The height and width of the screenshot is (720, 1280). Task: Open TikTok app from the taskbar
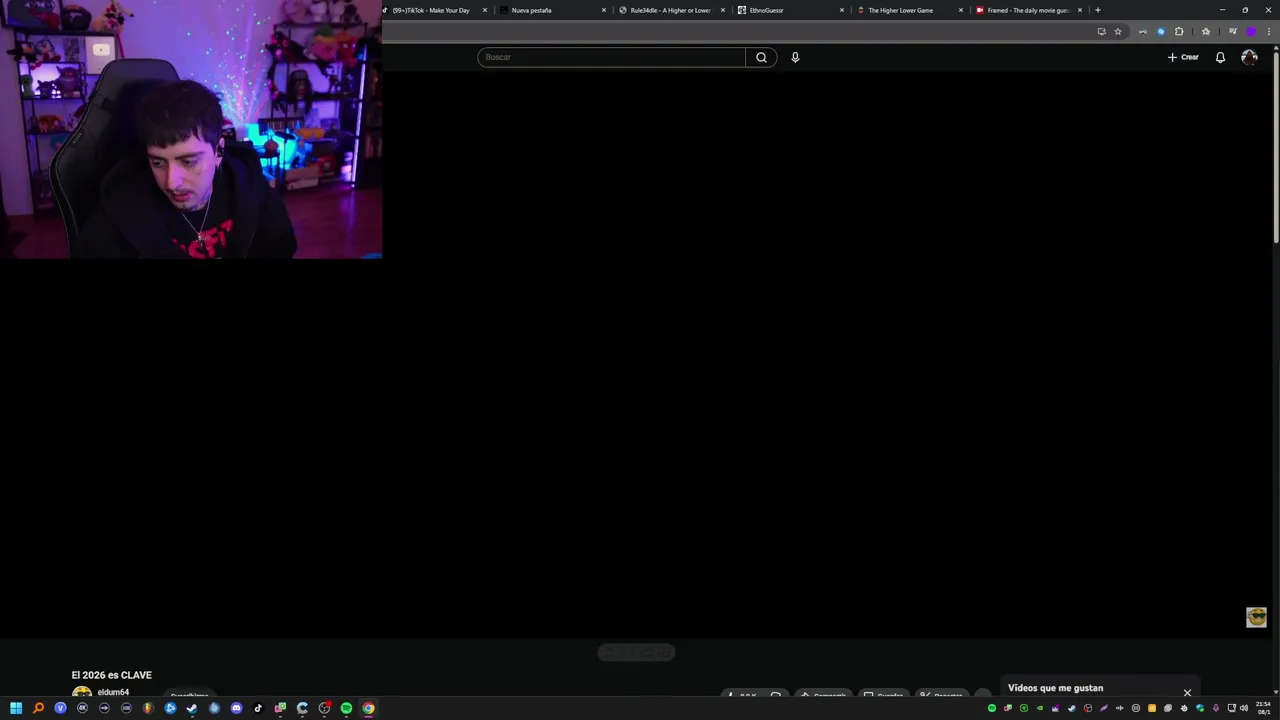tap(258, 708)
